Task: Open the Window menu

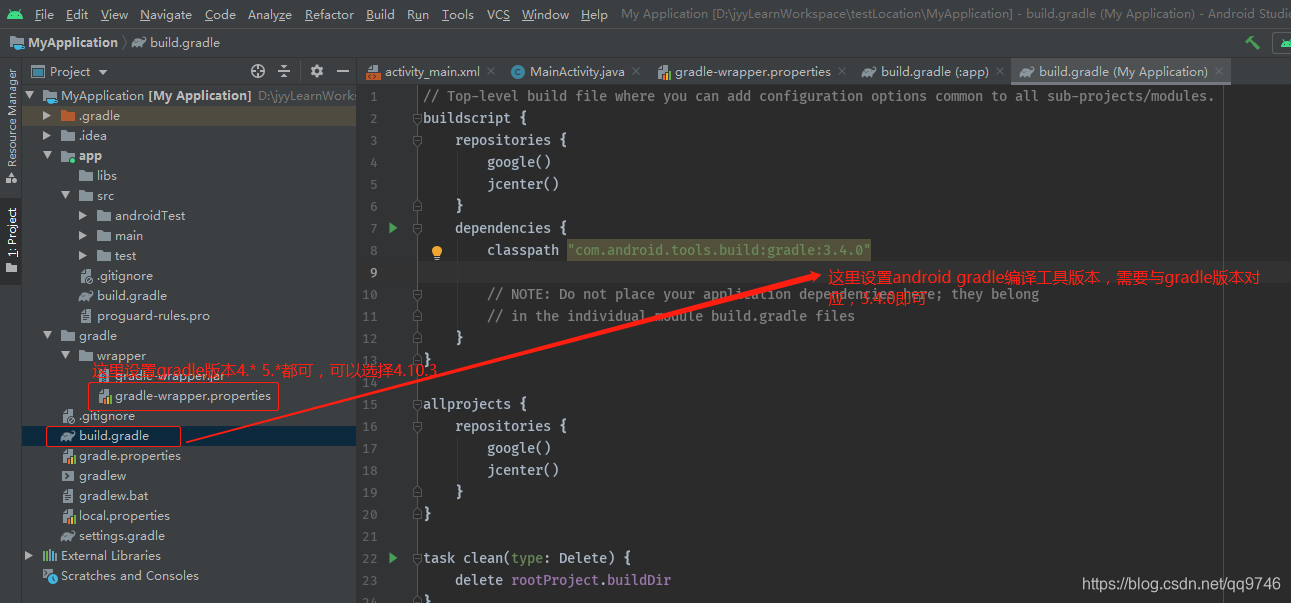Action: pyautogui.click(x=545, y=15)
